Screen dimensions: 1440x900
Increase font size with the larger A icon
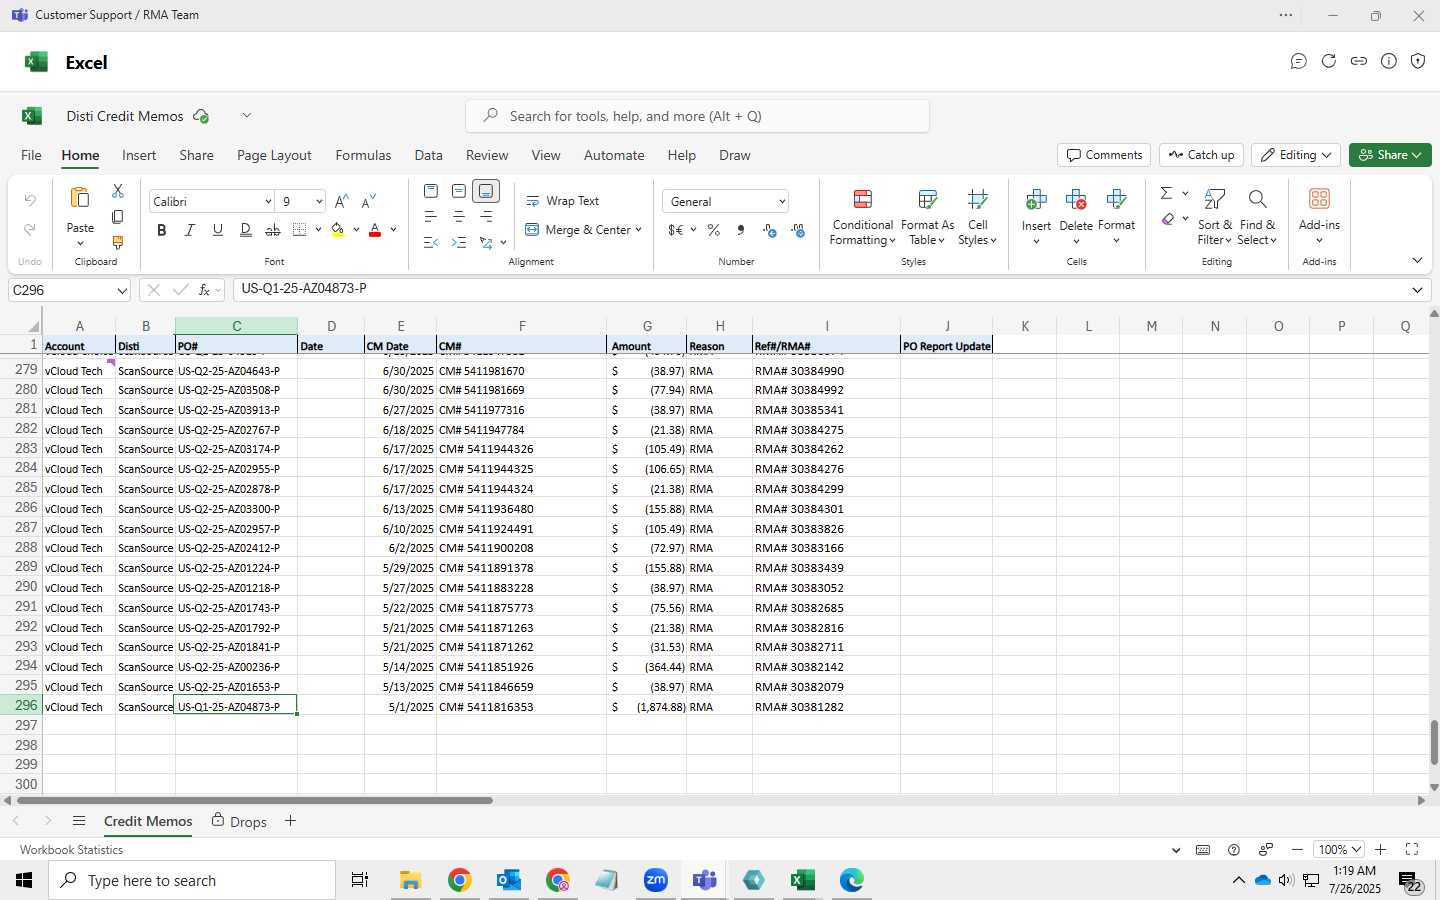click(x=342, y=201)
